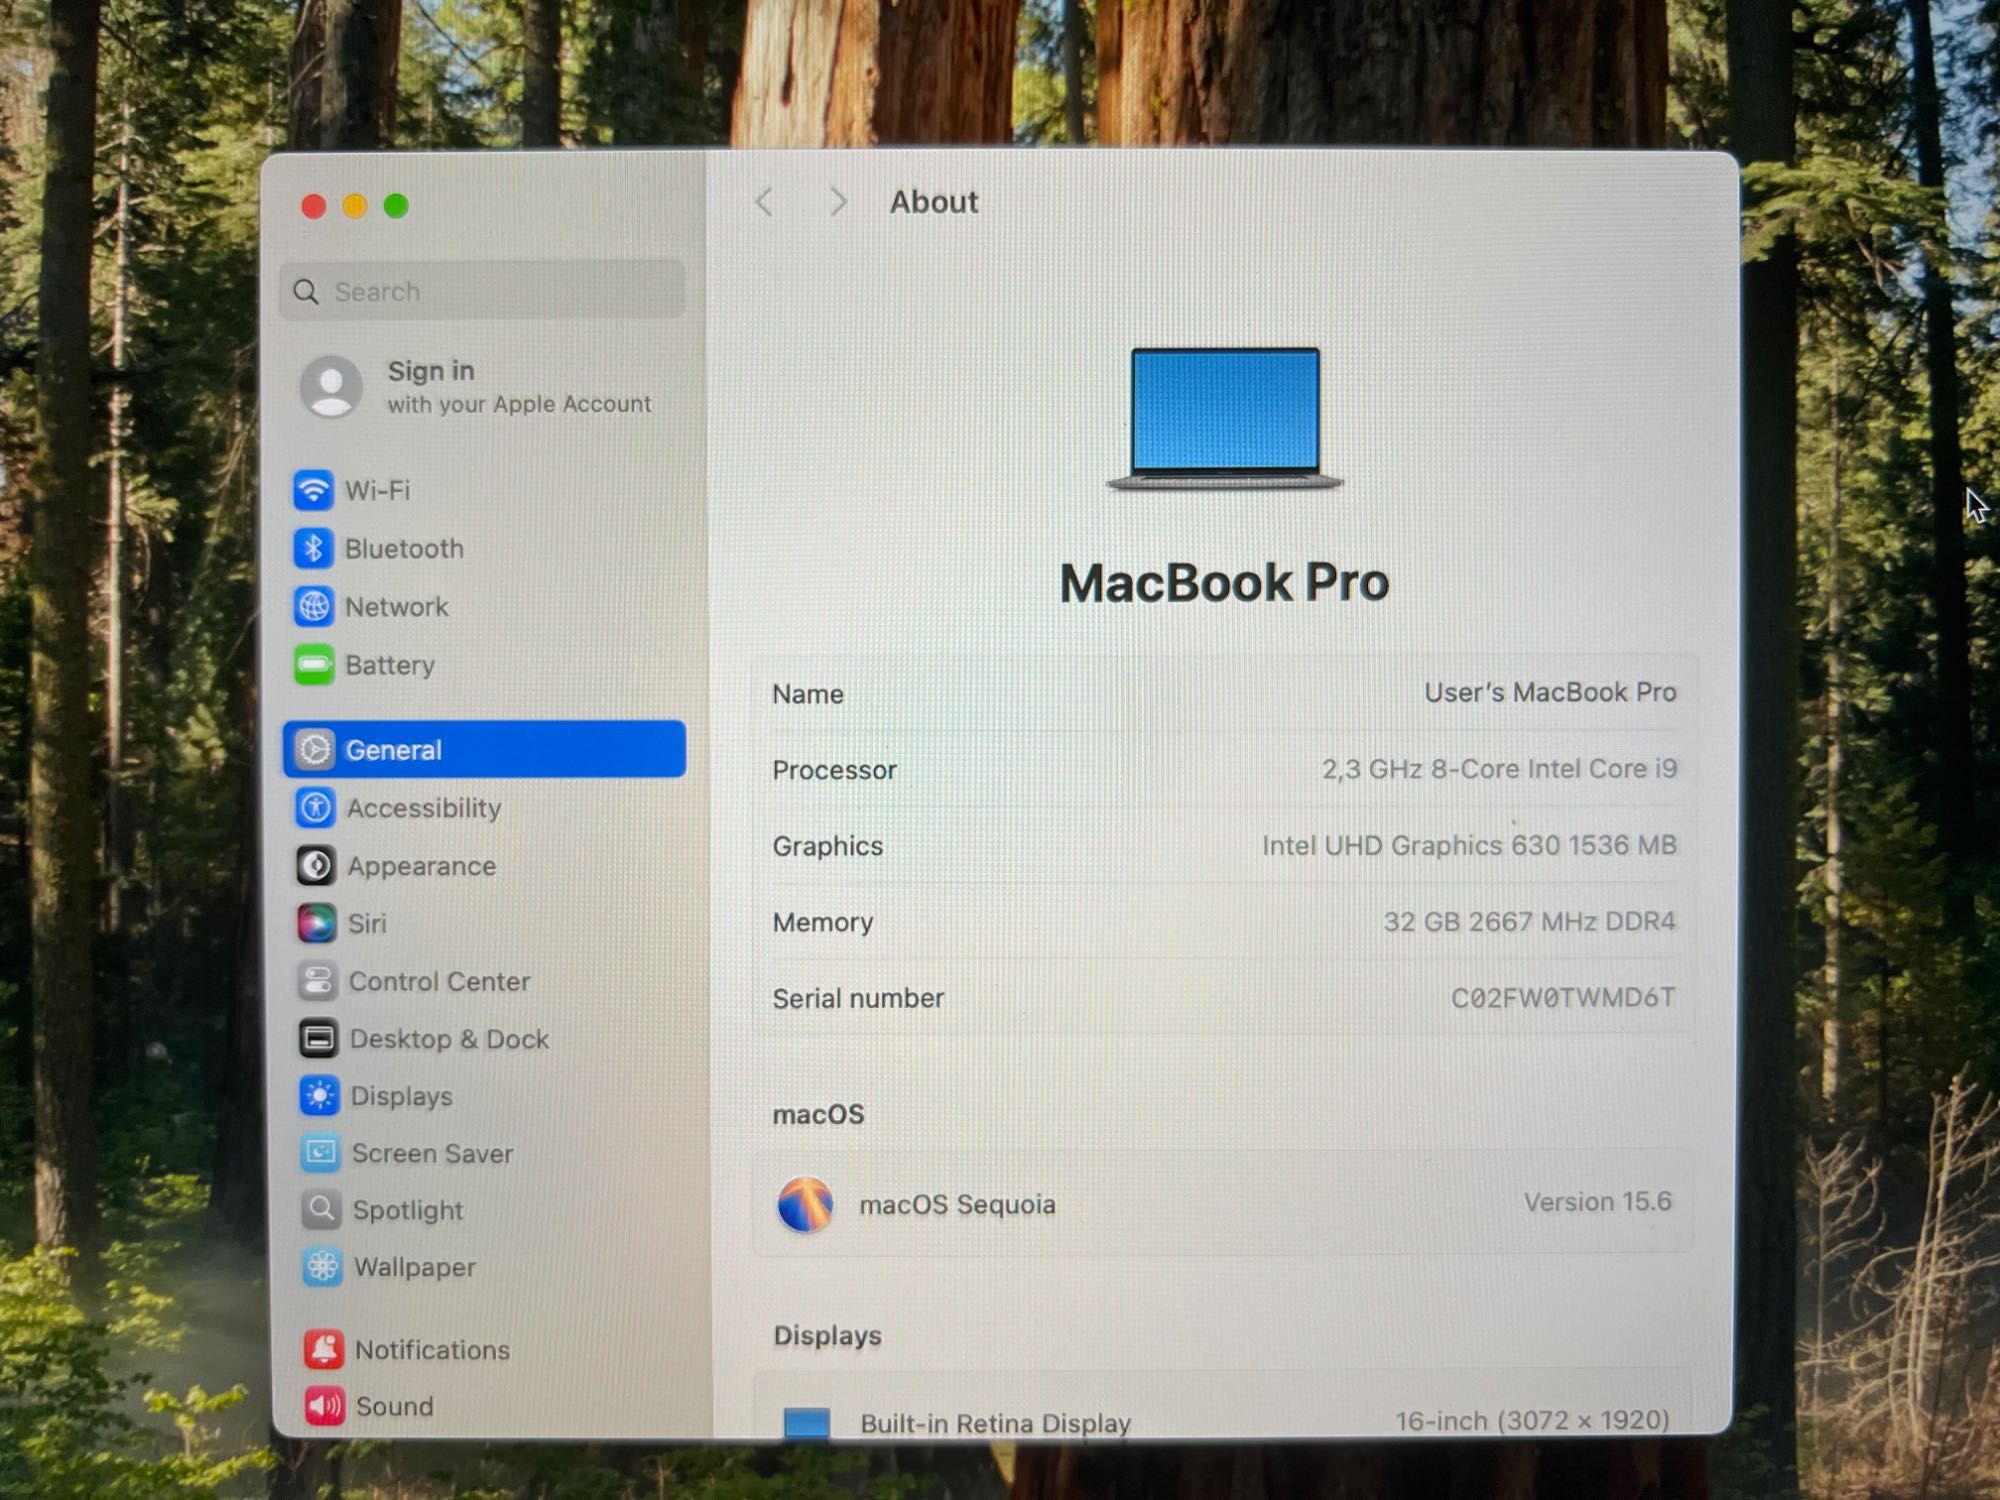Click the General gear icon
Screen dimensions: 2000x1500
[316, 749]
